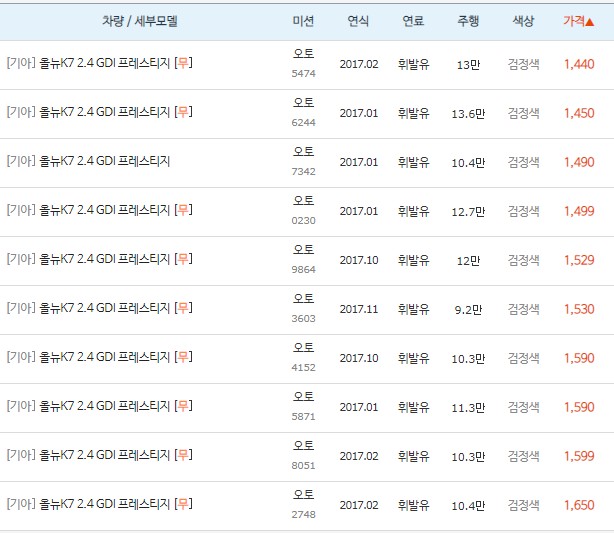Screen dimensions: 614x533
Task: Click the red 무 tag in the 1,650 row
Action: [x=183, y=503]
